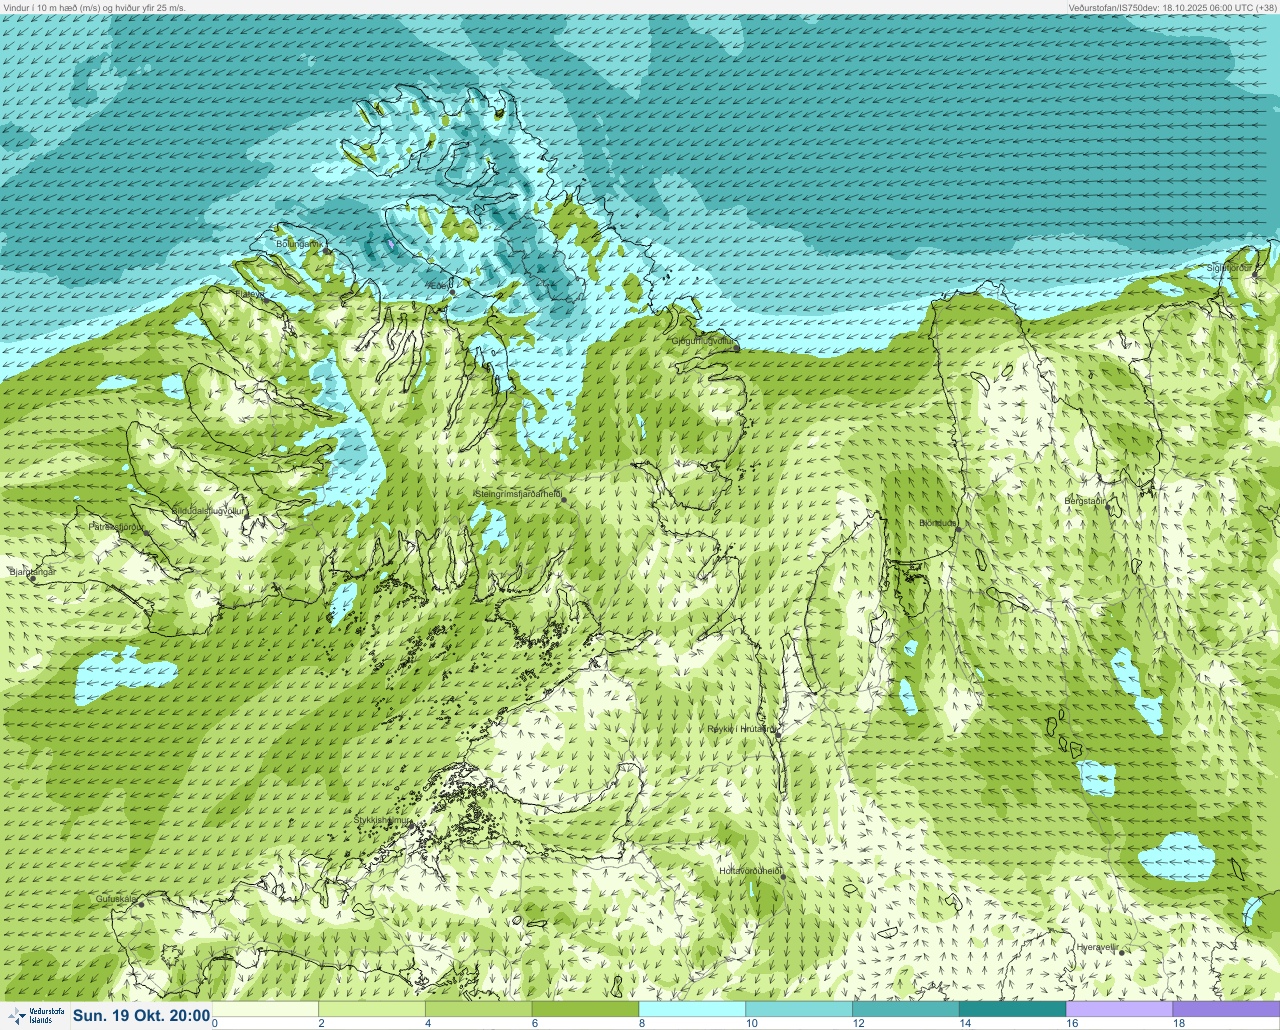Pick the 12–14 m/s teal legend swatch
Image resolution: width=1280 pixels, height=1030 pixels.
(905, 1009)
